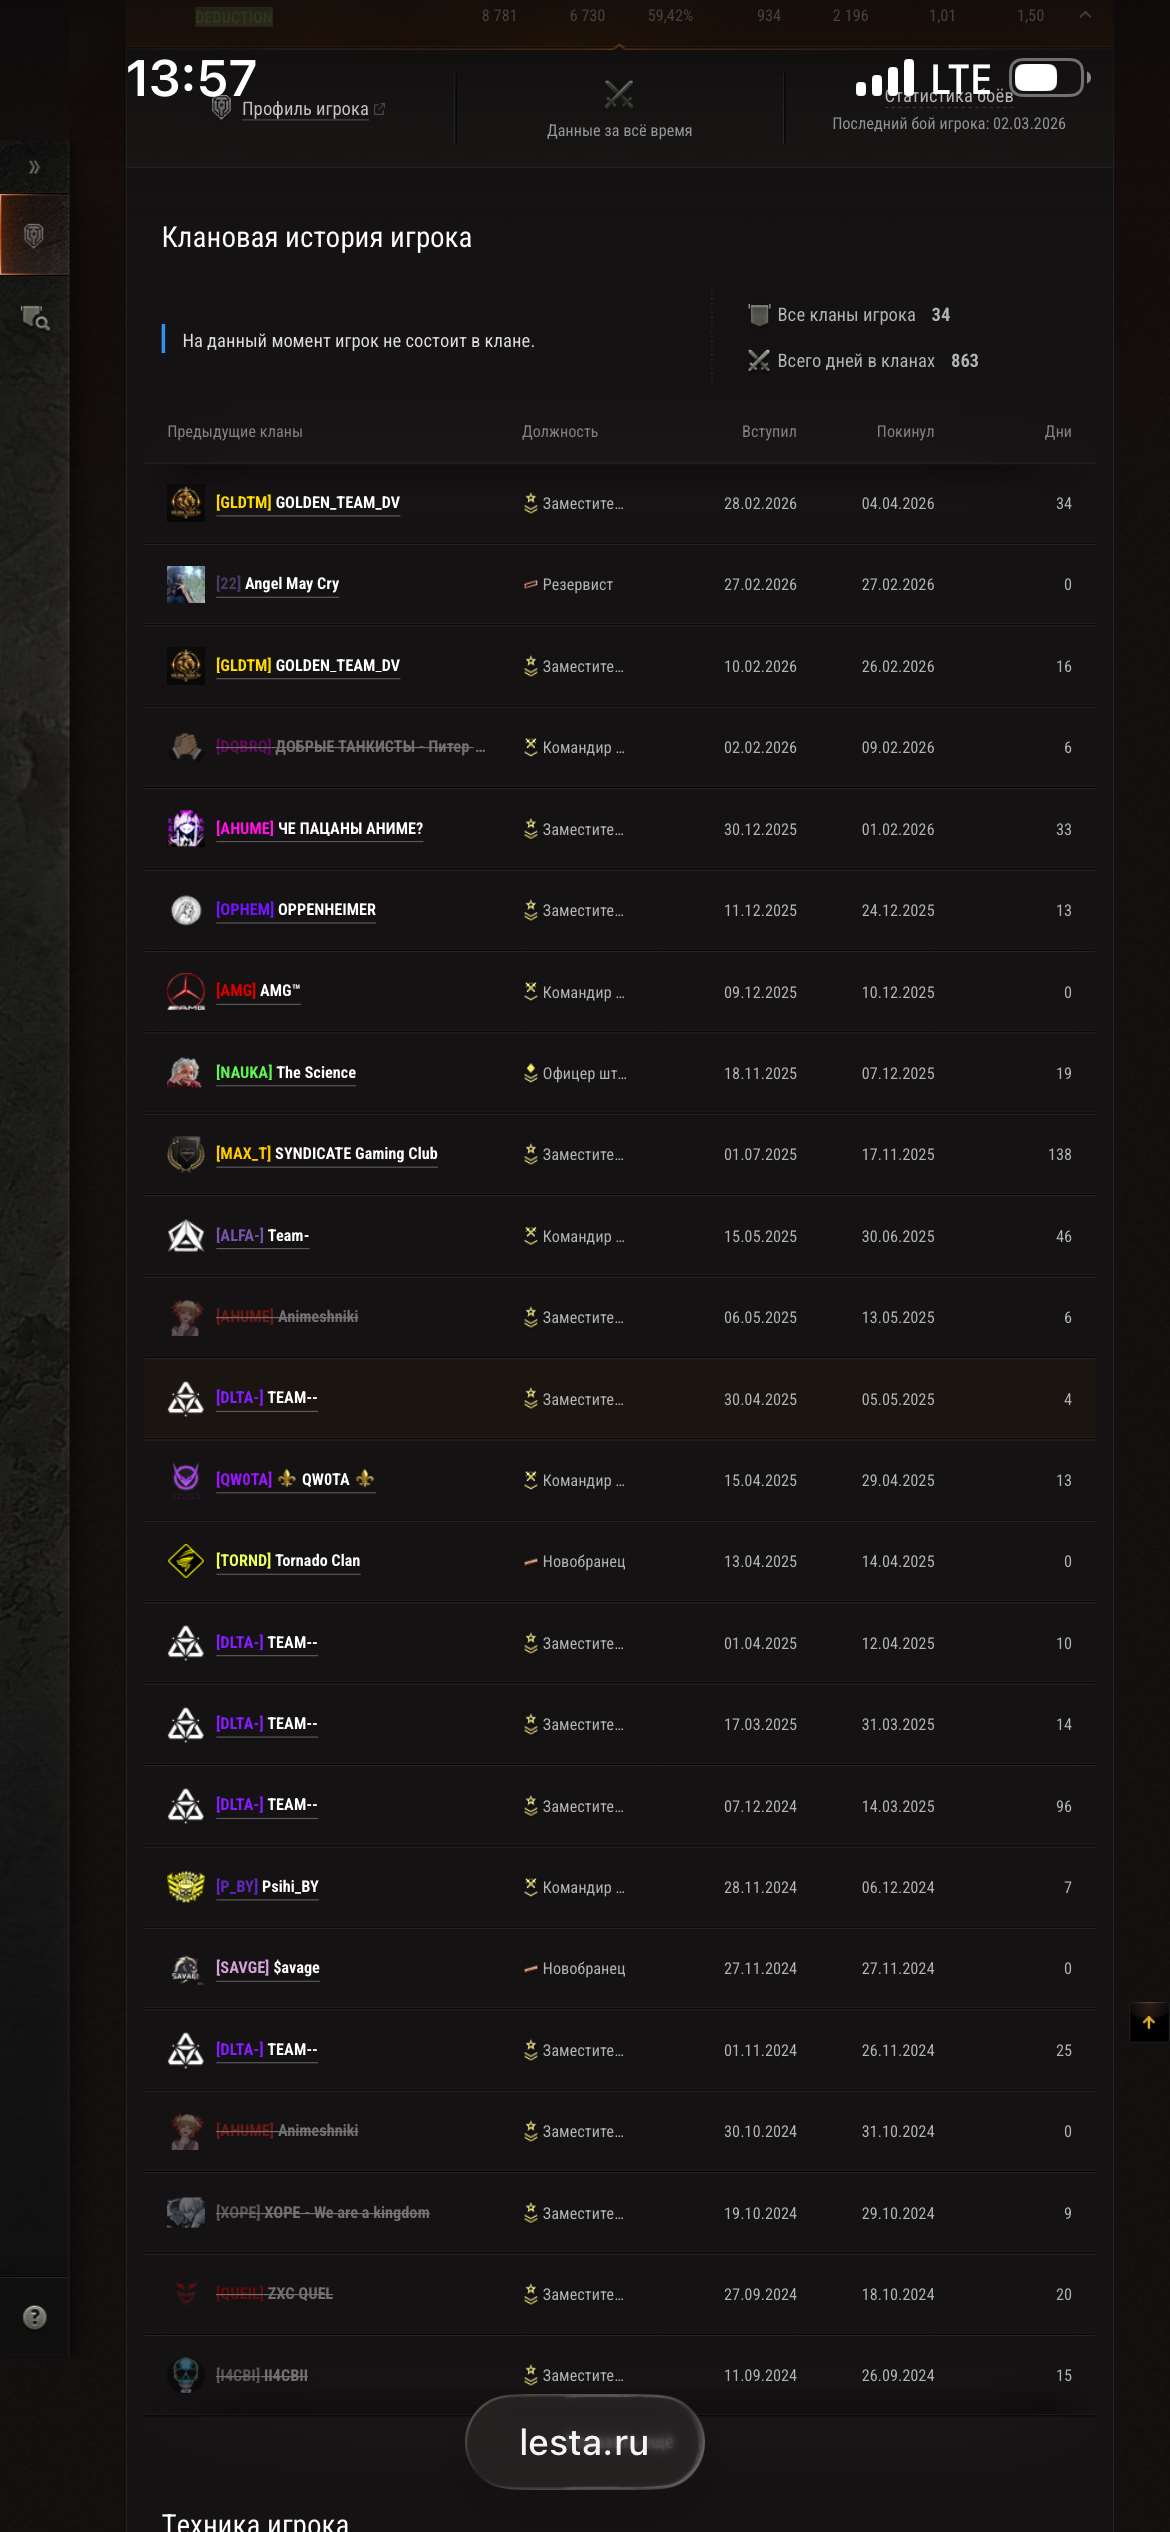Sort by the Вступил column header
Image resolution: width=1170 pixels, height=2532 pixels.
point(769,432)
